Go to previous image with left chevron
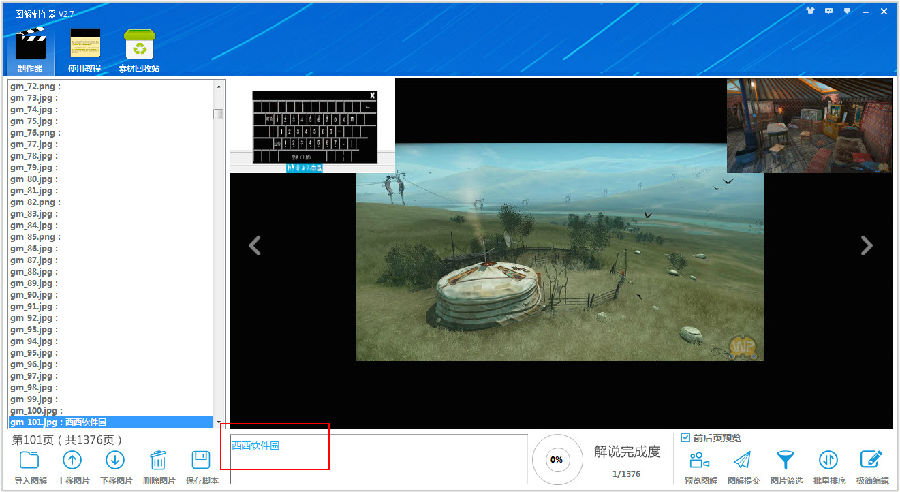 [x=255, y=246]
